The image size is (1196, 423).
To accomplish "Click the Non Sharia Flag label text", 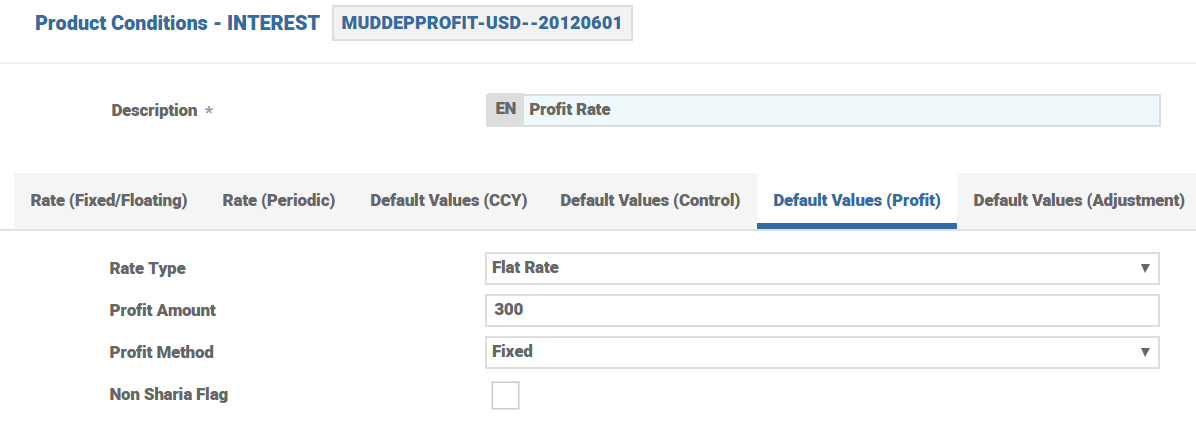I will tap(168, 394).
